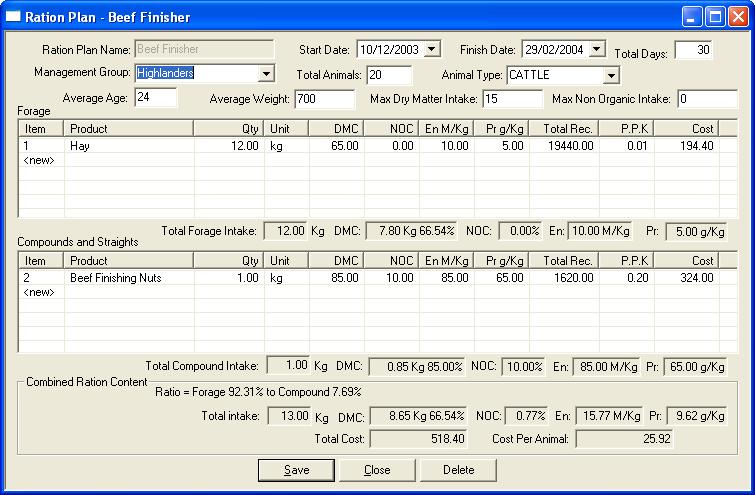The image size is (755, 495).
Task: Click the Average Weight field
Action: [325, 99]
